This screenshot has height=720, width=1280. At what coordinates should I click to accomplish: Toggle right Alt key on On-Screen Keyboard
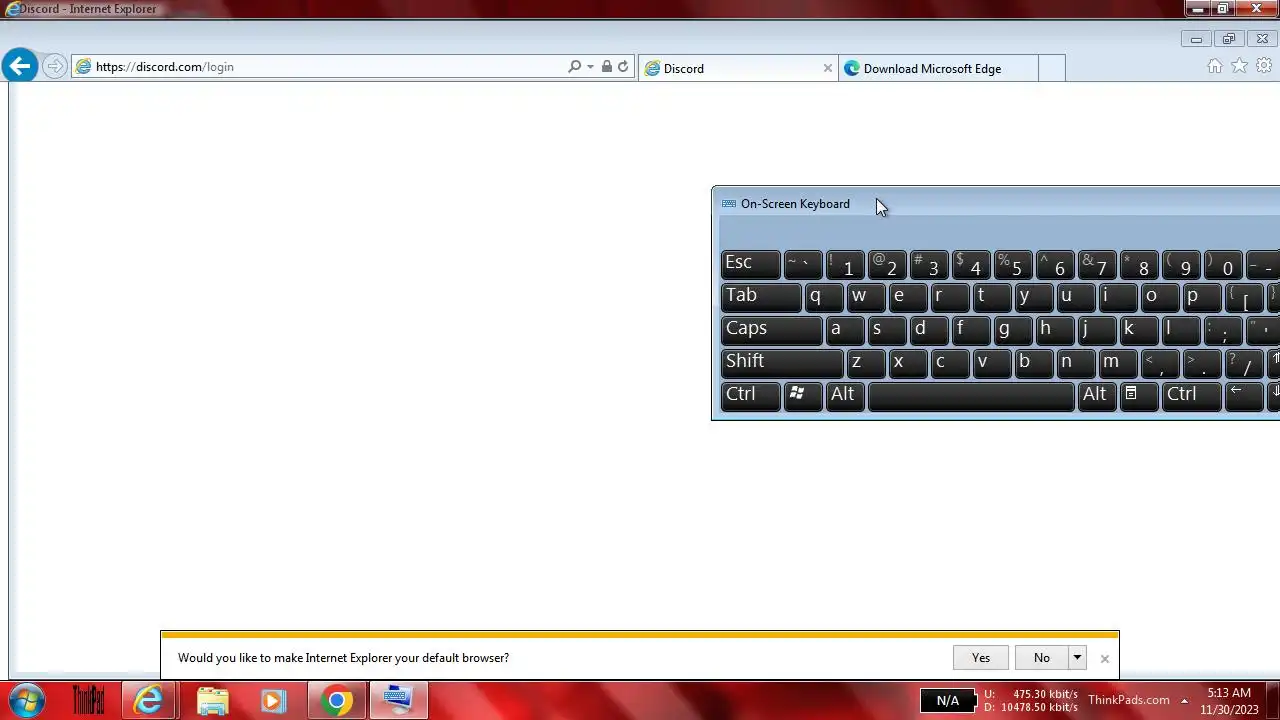(x=1096, y=396)
